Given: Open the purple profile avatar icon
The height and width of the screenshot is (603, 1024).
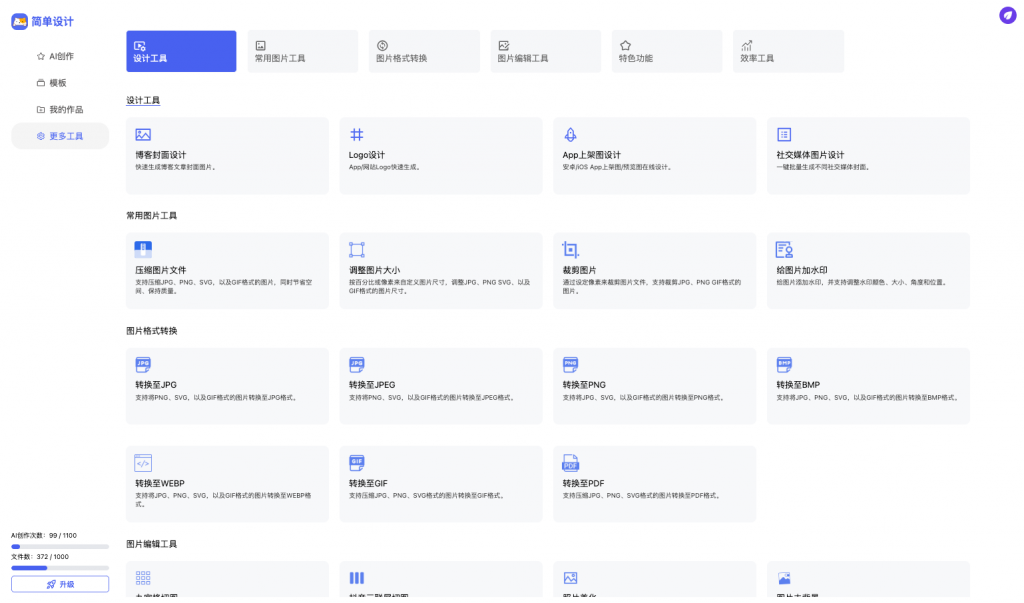Looking at the screenshot, I should pyautogui.click(x=1008, y=15).
